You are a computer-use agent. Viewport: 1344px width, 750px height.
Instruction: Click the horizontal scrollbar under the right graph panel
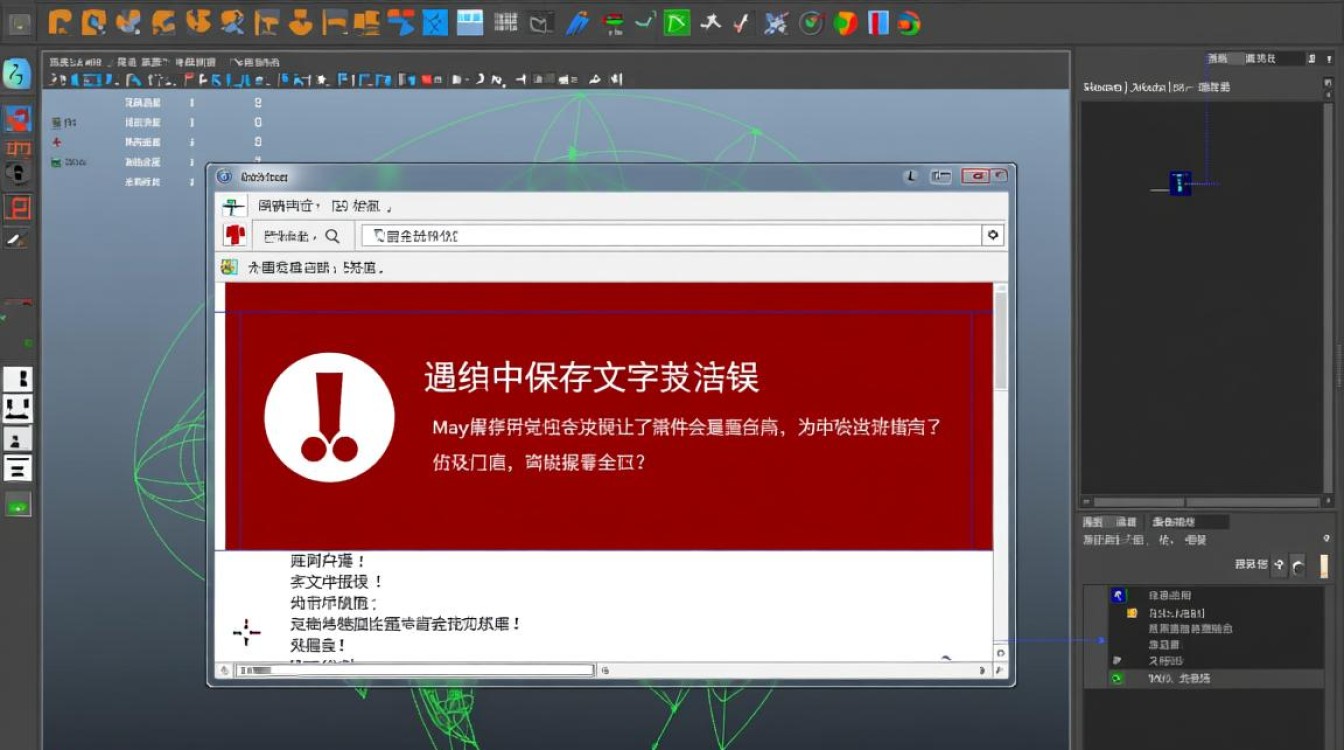pyautogui.click(x=1207, y=502)
